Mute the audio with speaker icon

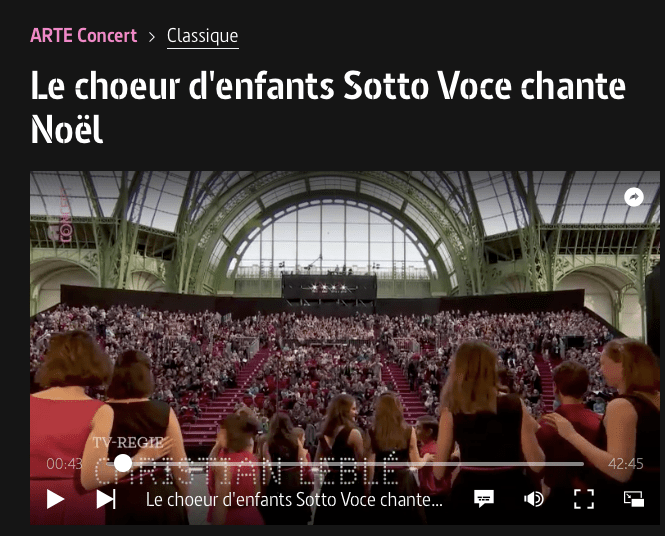click(x=534, y=499)
